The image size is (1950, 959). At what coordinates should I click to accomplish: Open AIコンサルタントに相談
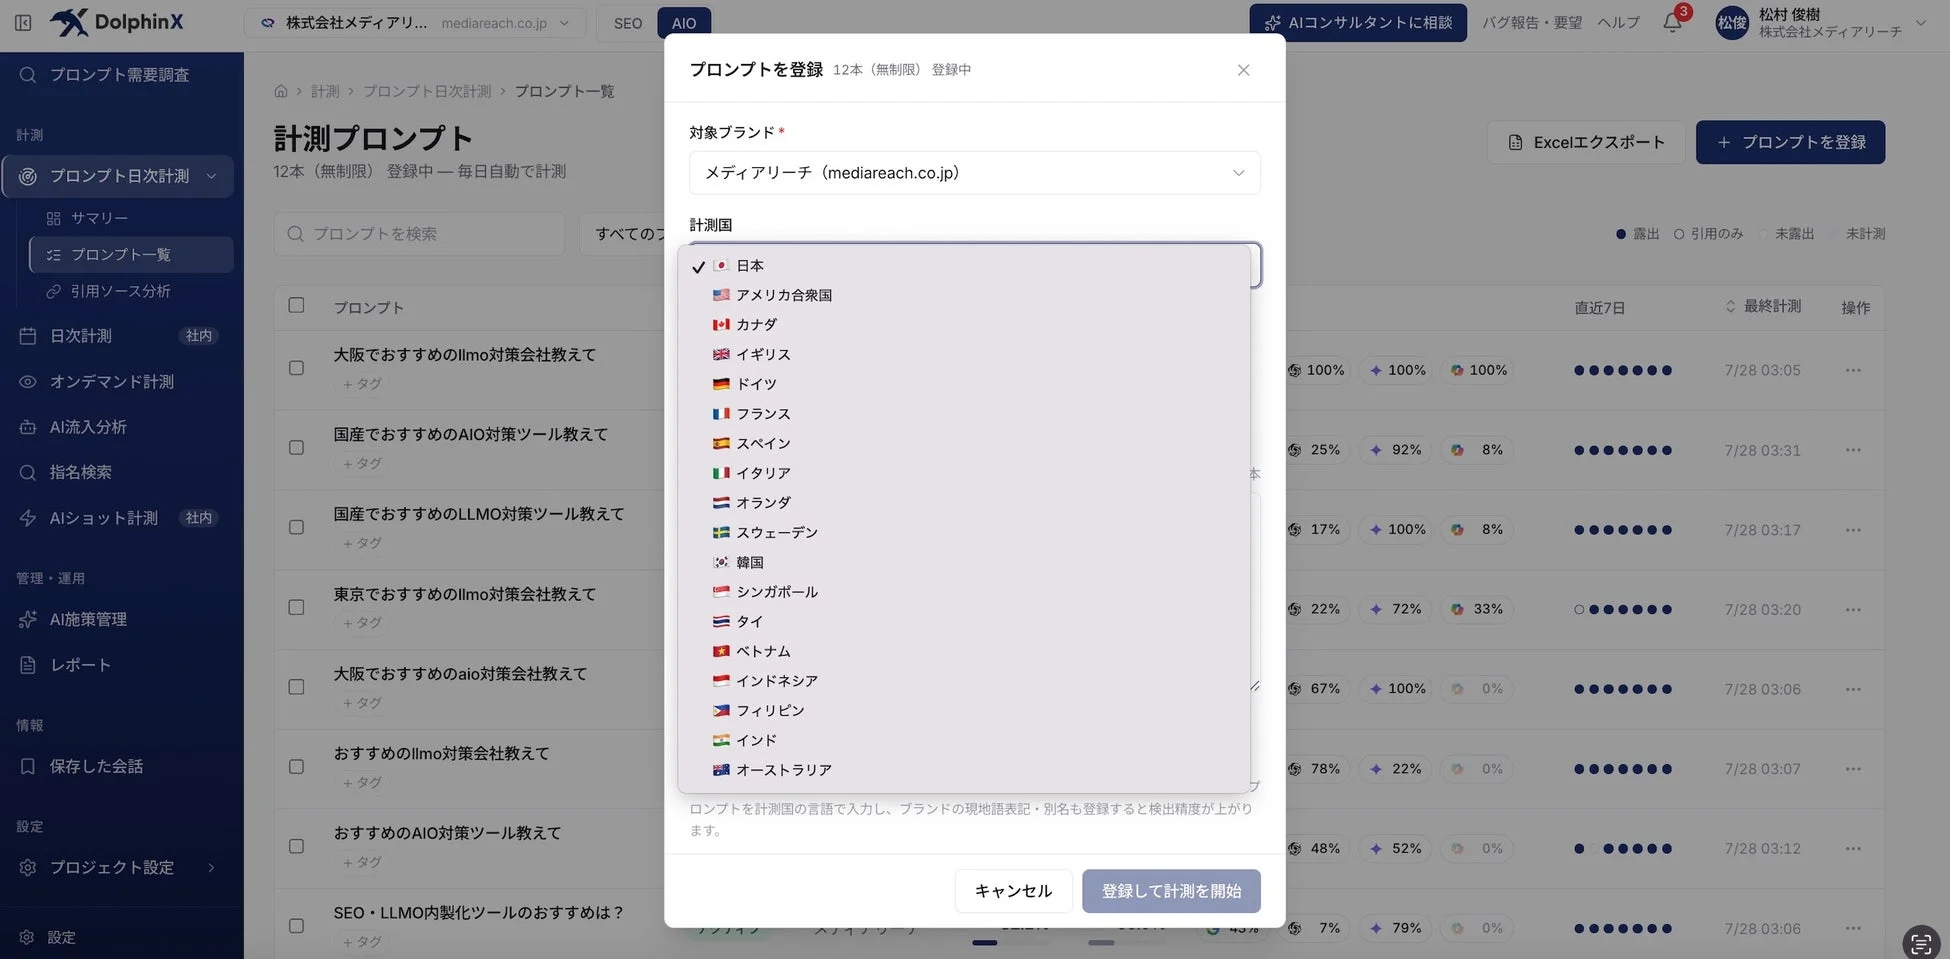pos(1358,22)
